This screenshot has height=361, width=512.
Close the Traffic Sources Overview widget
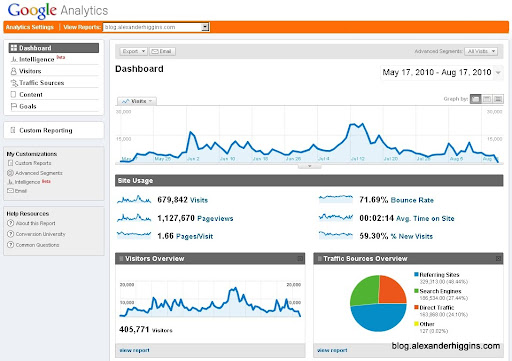(498, 258)
